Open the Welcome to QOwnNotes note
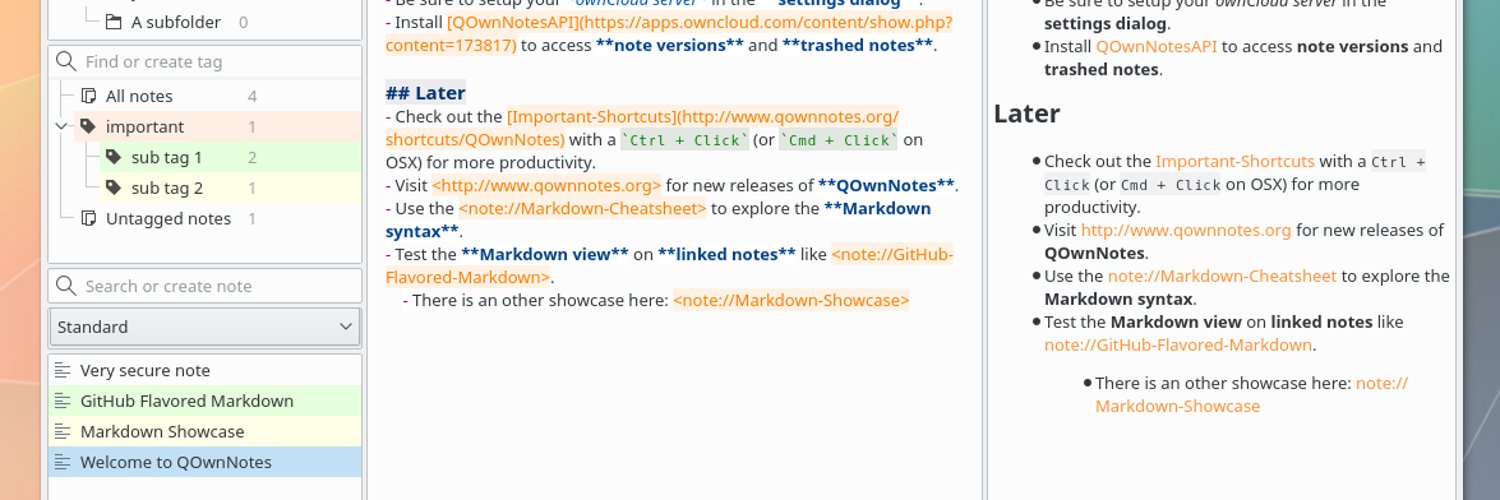 coord(205,462)
